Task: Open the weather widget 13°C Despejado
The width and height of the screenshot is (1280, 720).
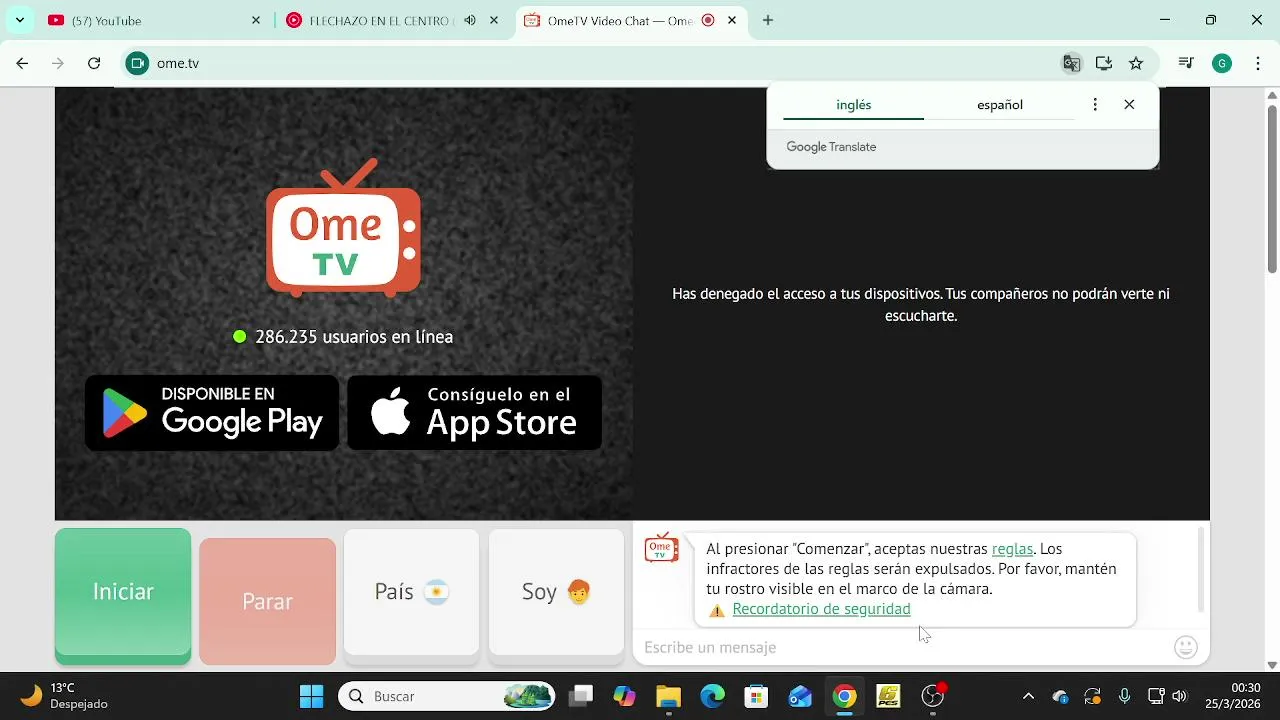Action: click(x=63, y=696)
